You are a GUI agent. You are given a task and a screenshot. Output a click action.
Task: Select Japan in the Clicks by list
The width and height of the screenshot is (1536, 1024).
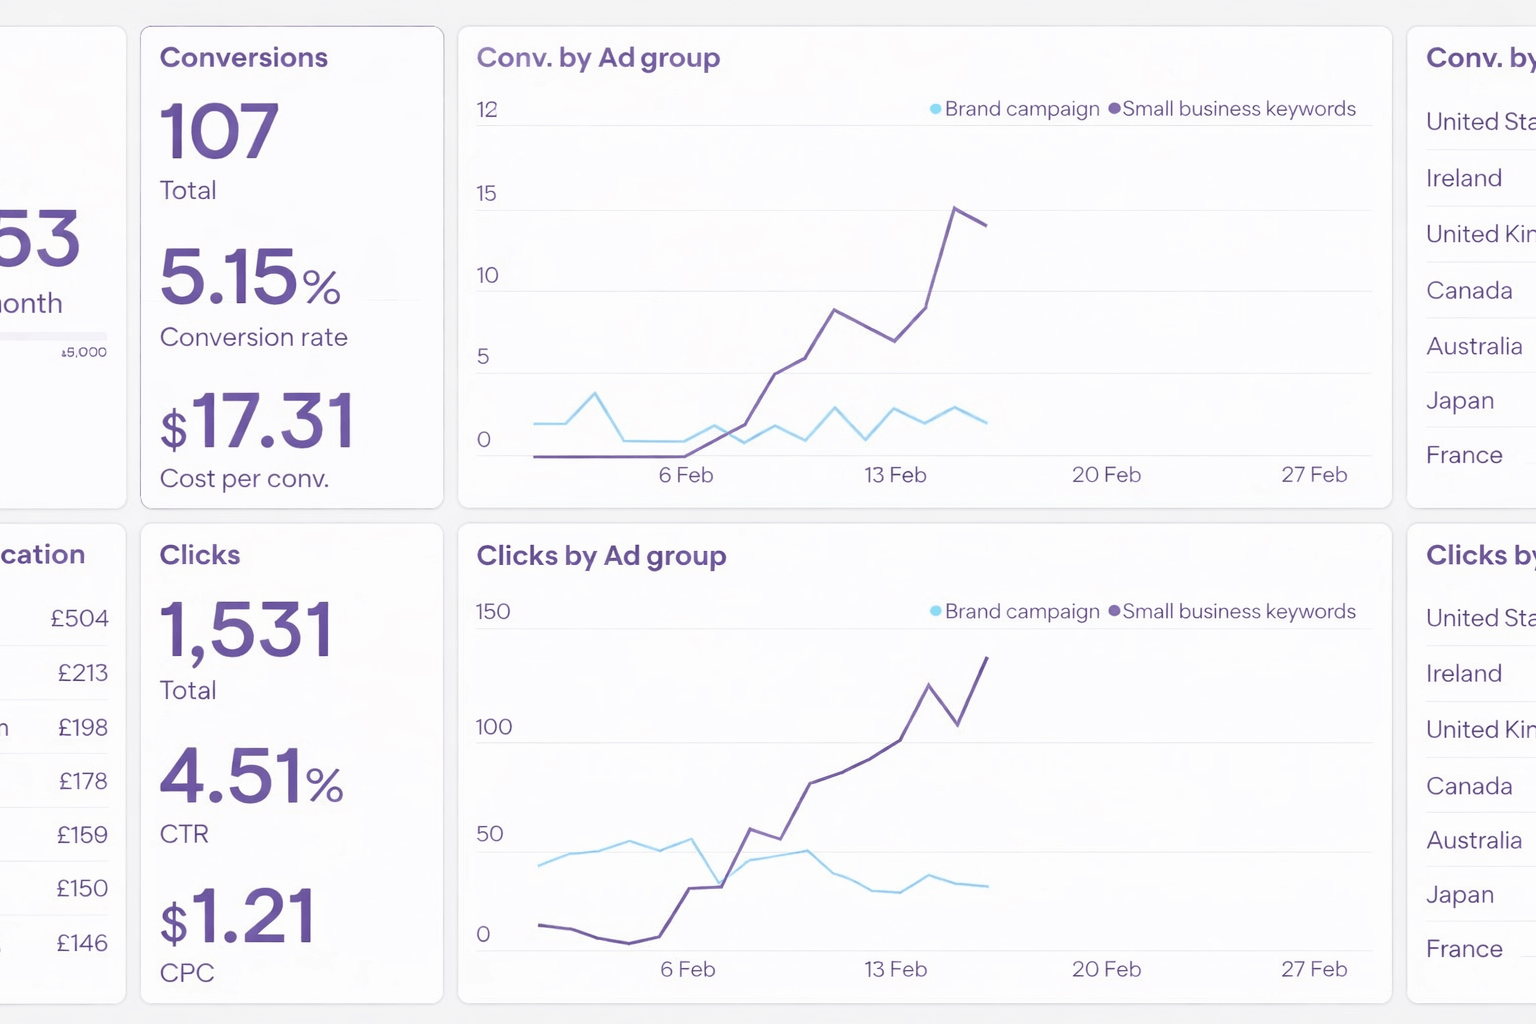tap(1460, 895)
